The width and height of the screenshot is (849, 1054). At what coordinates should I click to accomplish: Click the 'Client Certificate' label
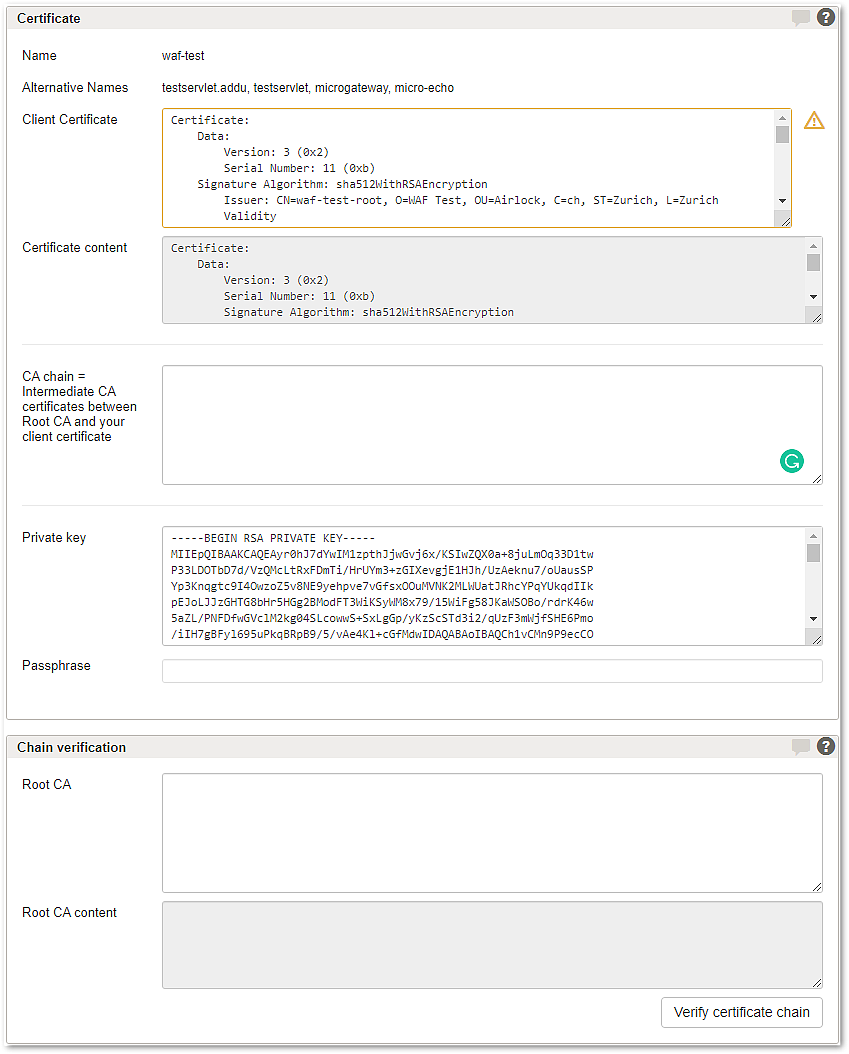click(70, 120)
